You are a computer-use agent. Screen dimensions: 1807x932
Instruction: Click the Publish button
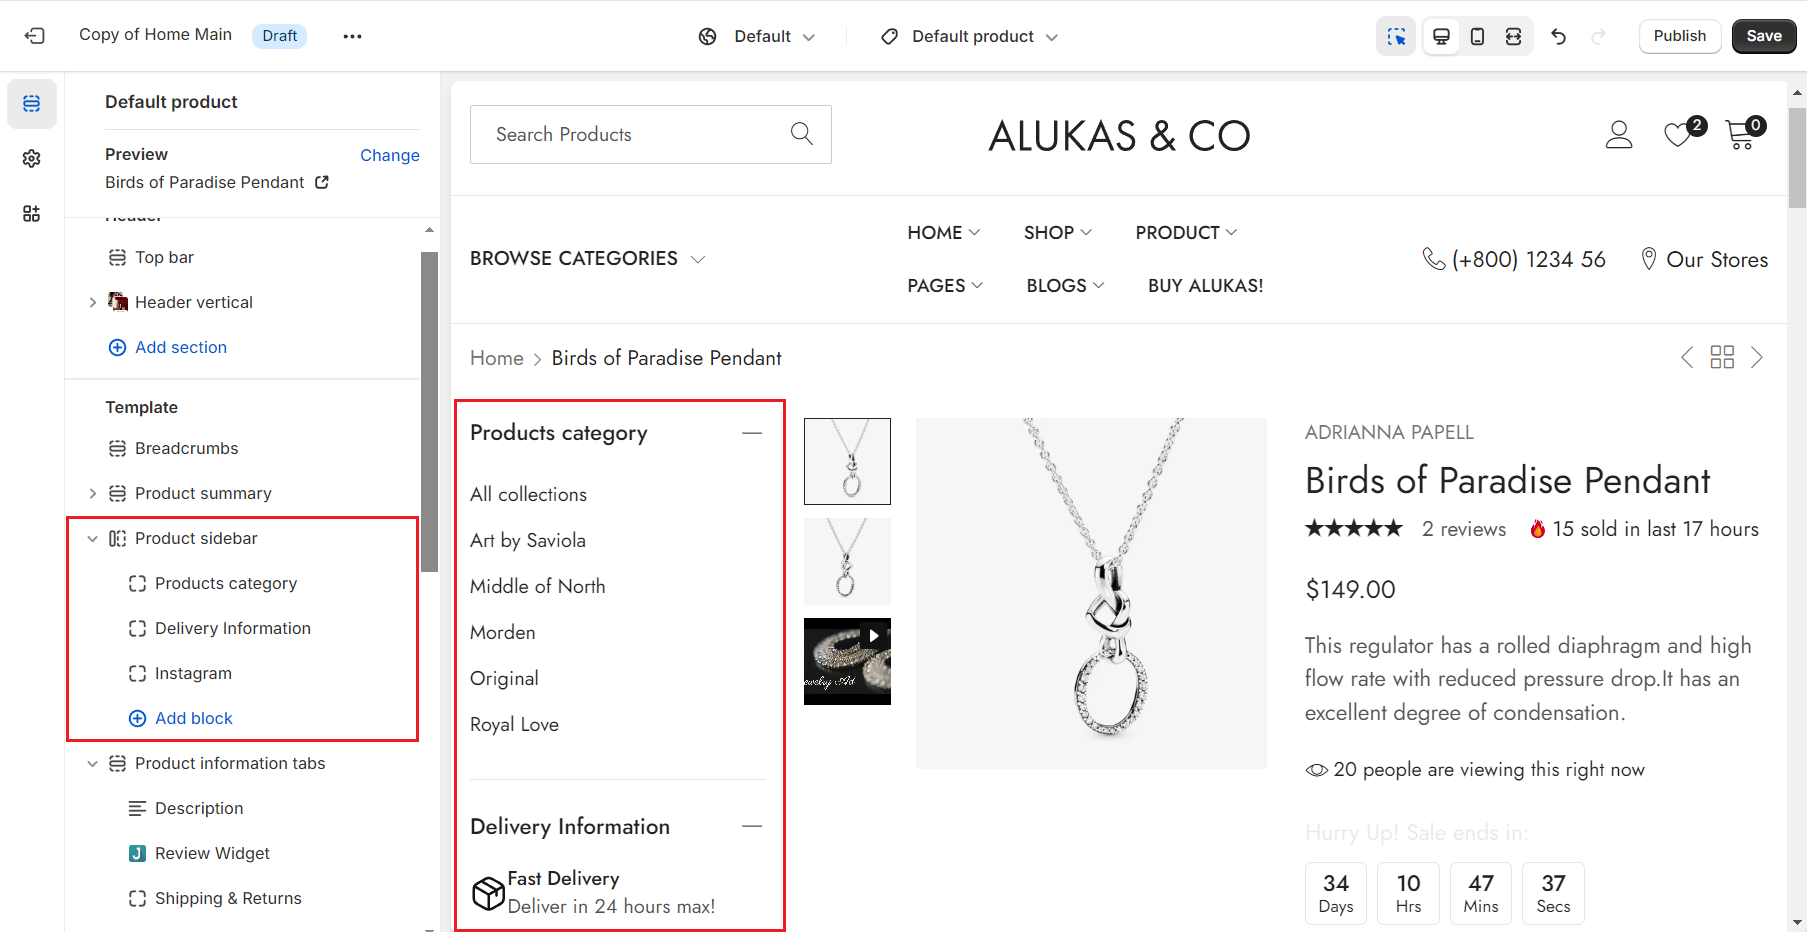(x=1679, y=36)
